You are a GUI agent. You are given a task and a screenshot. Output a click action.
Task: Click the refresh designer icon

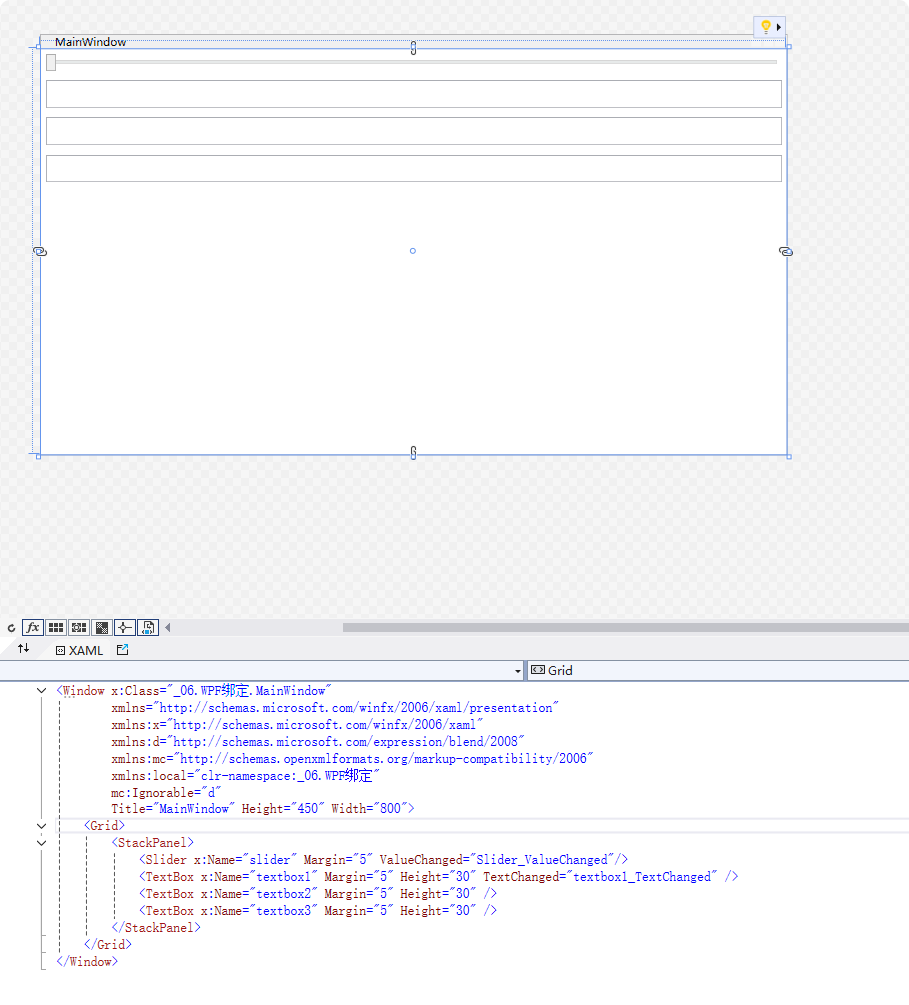point(12,628)
